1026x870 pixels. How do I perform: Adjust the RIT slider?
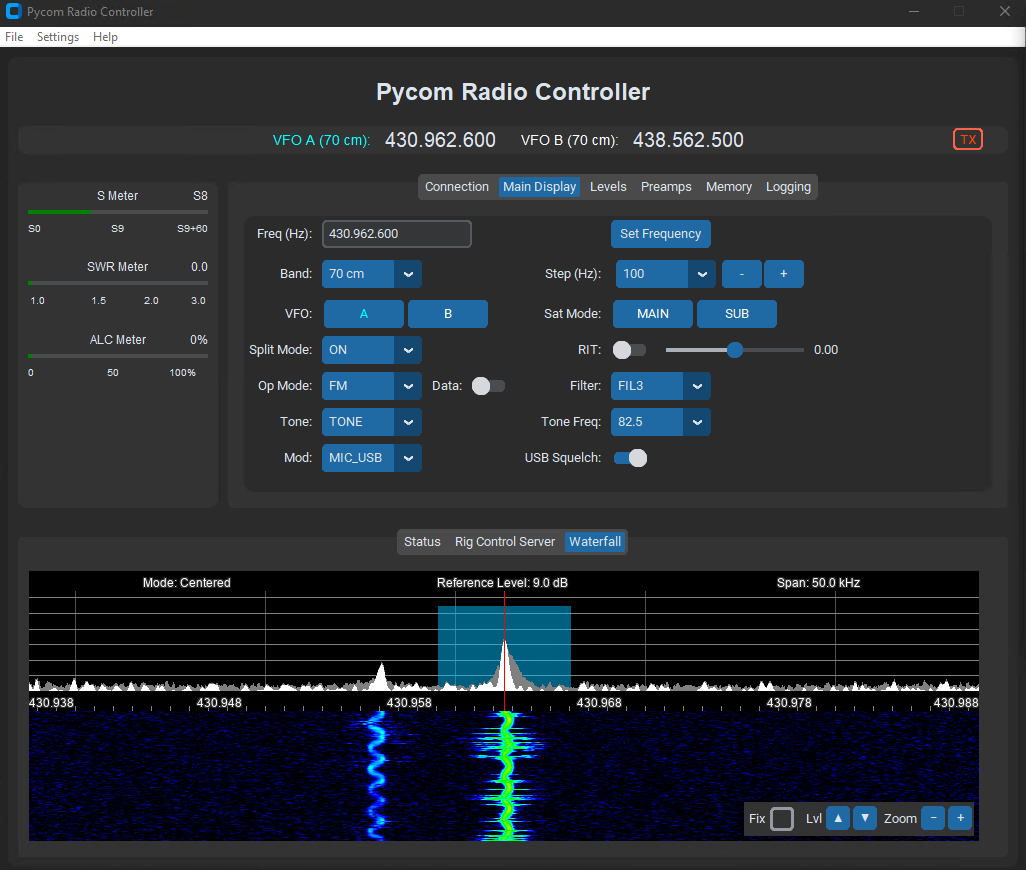point(736,349)
